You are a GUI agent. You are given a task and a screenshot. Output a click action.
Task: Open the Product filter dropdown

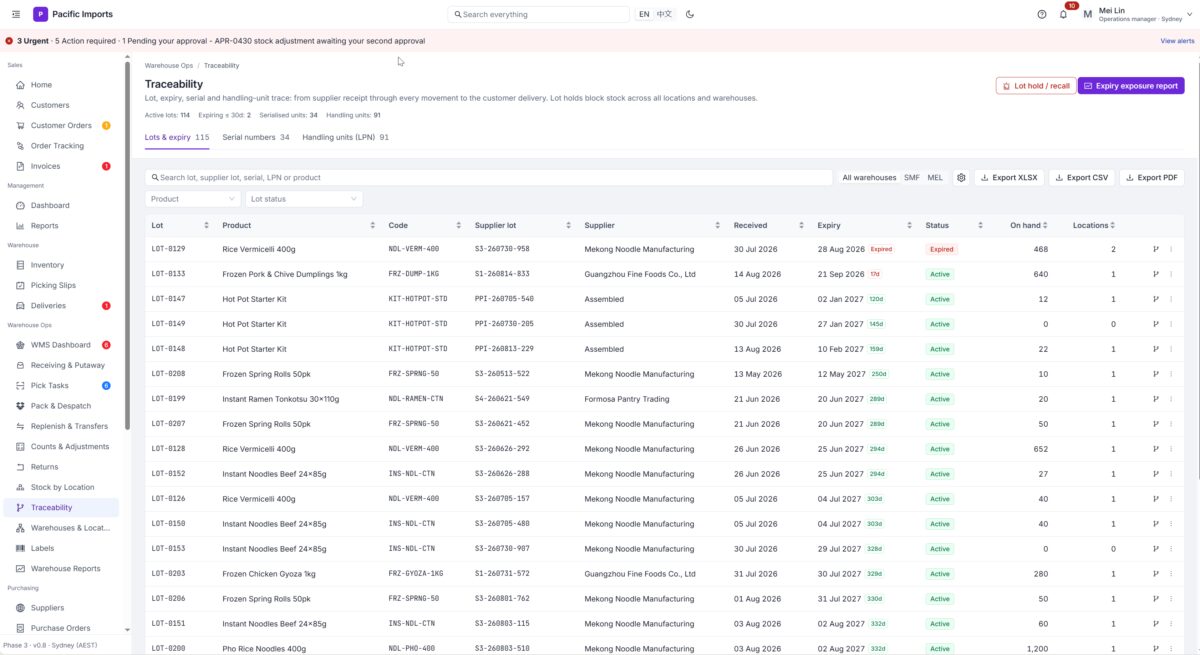click(x=193, y=199)
